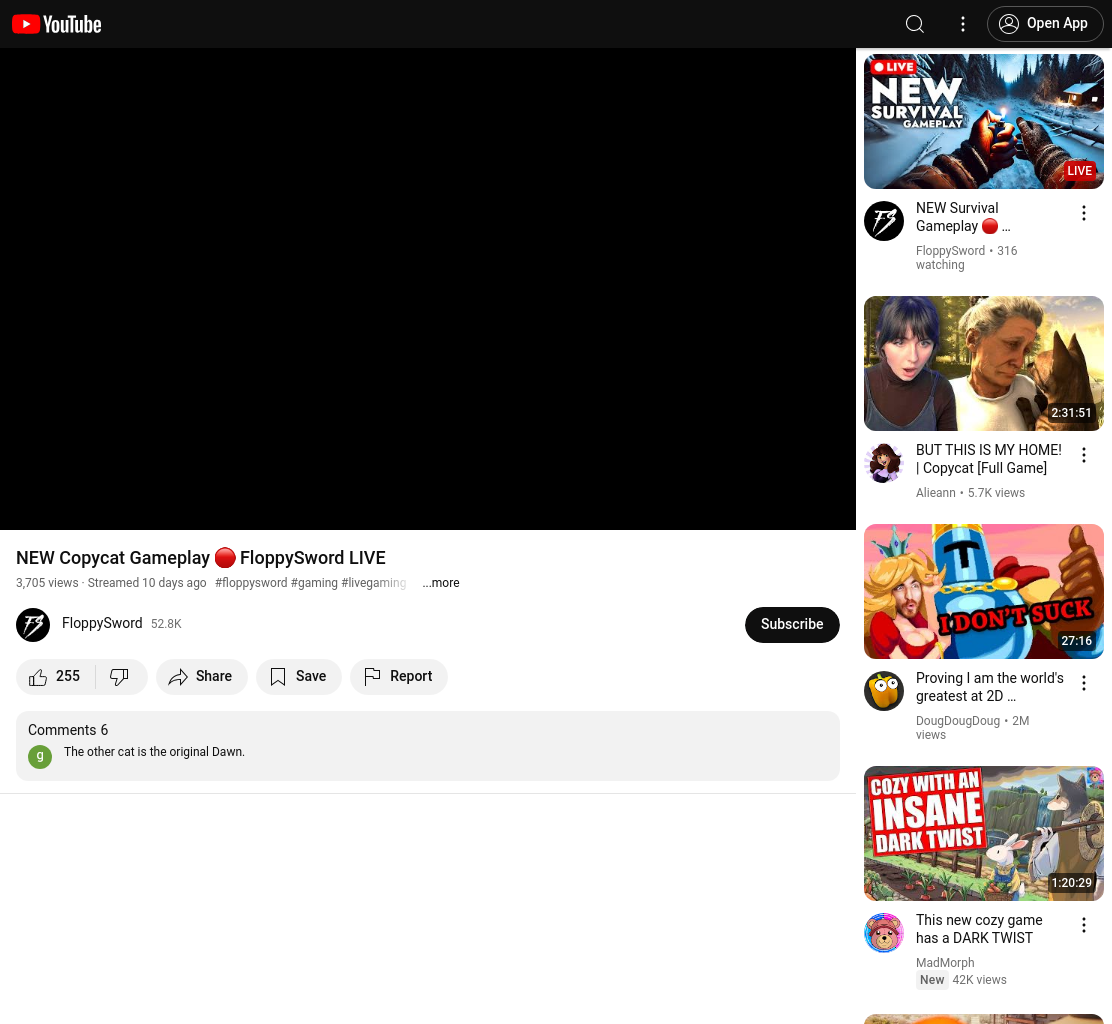Open 'This new cozy game has a DARK TWIST' title

point(979,929)
